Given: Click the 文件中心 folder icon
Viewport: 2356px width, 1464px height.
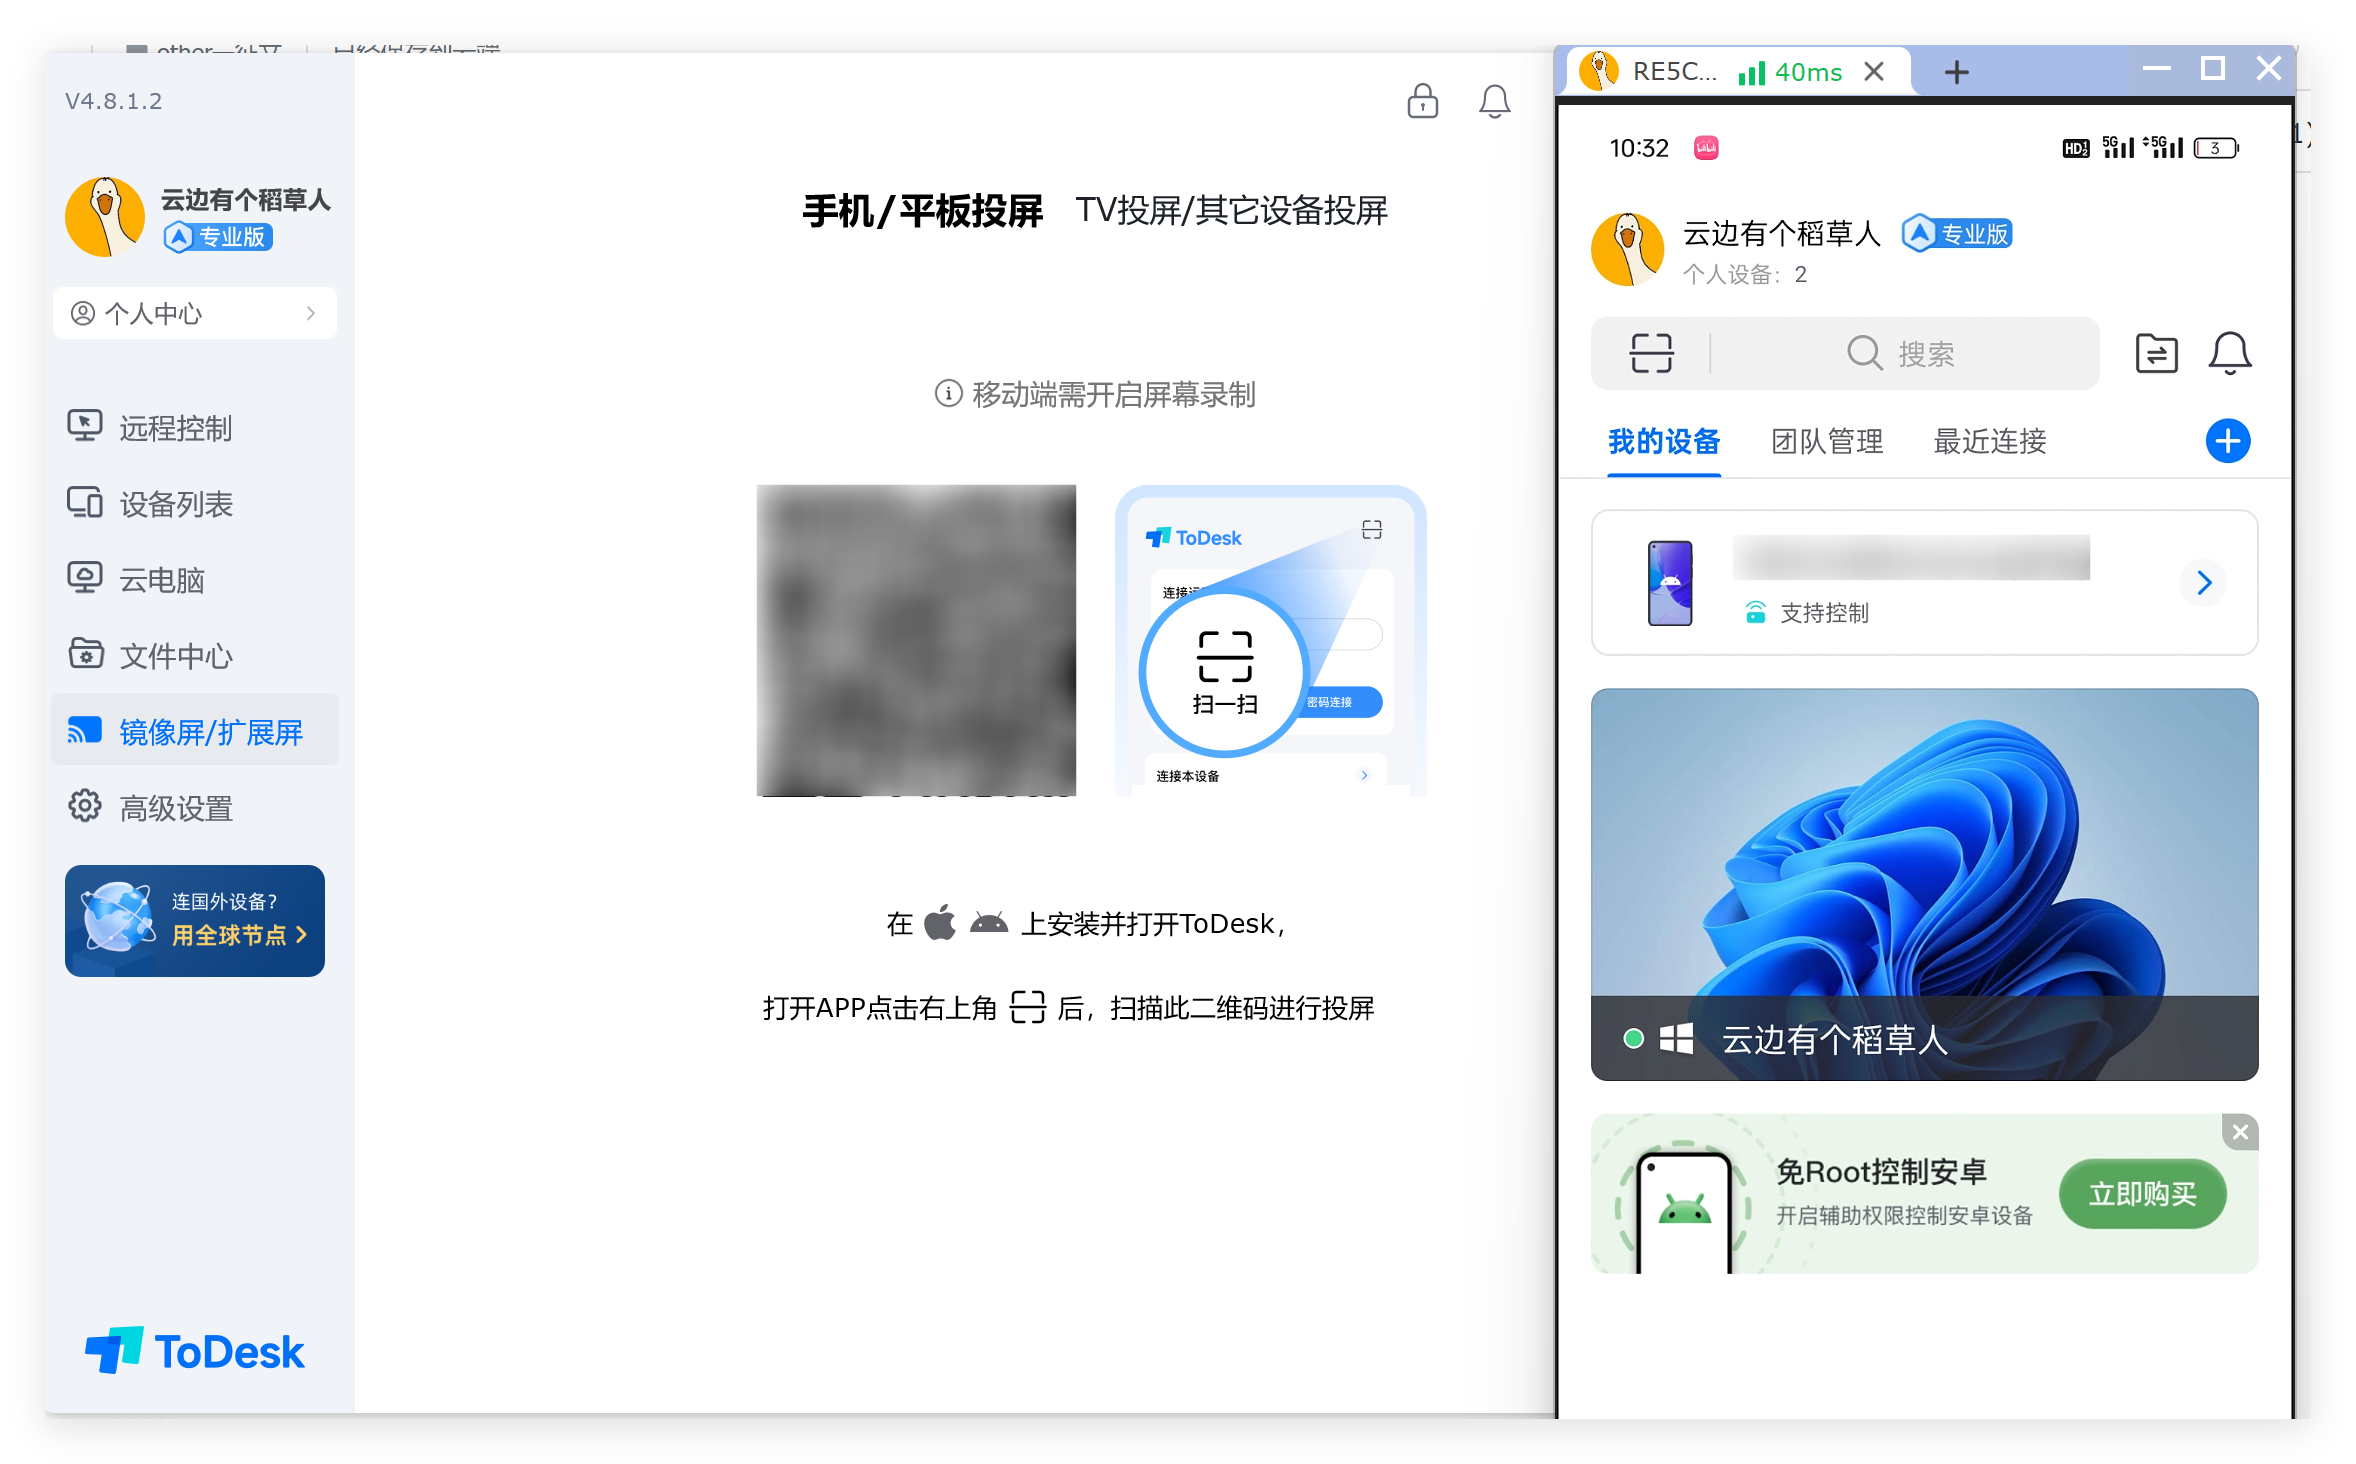Looking at the screenshot, I should pos(85,654).
